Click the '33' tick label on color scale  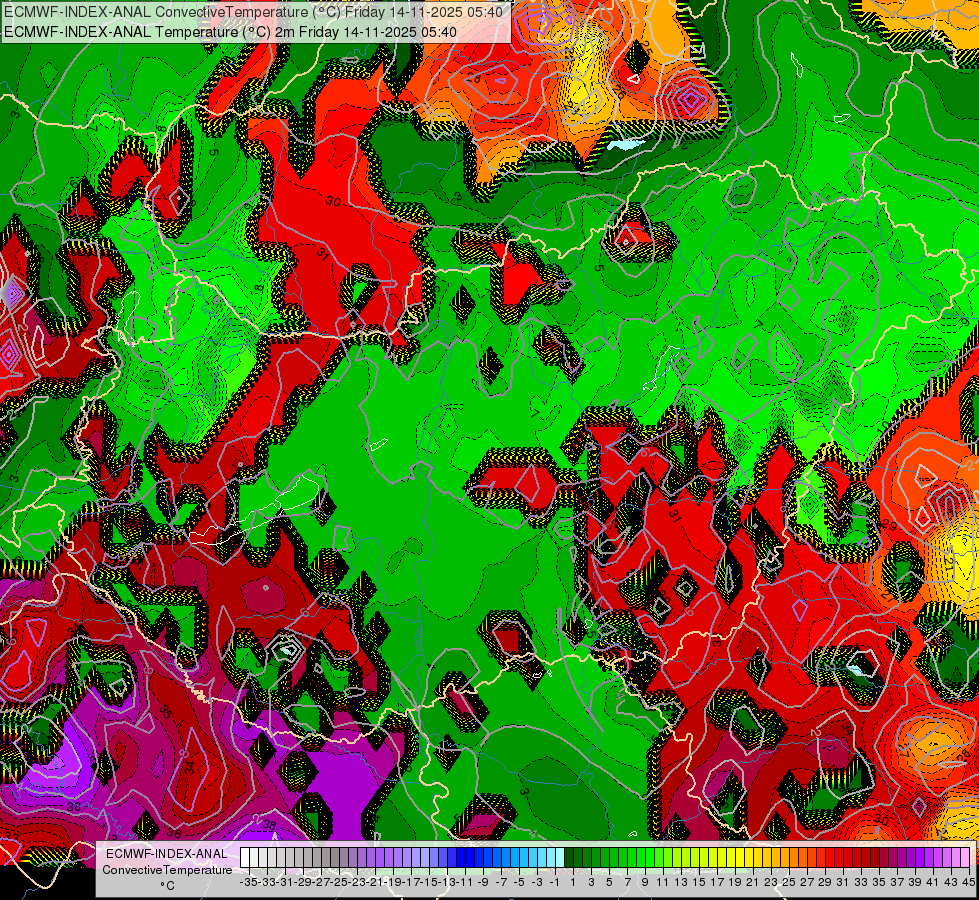861,882
